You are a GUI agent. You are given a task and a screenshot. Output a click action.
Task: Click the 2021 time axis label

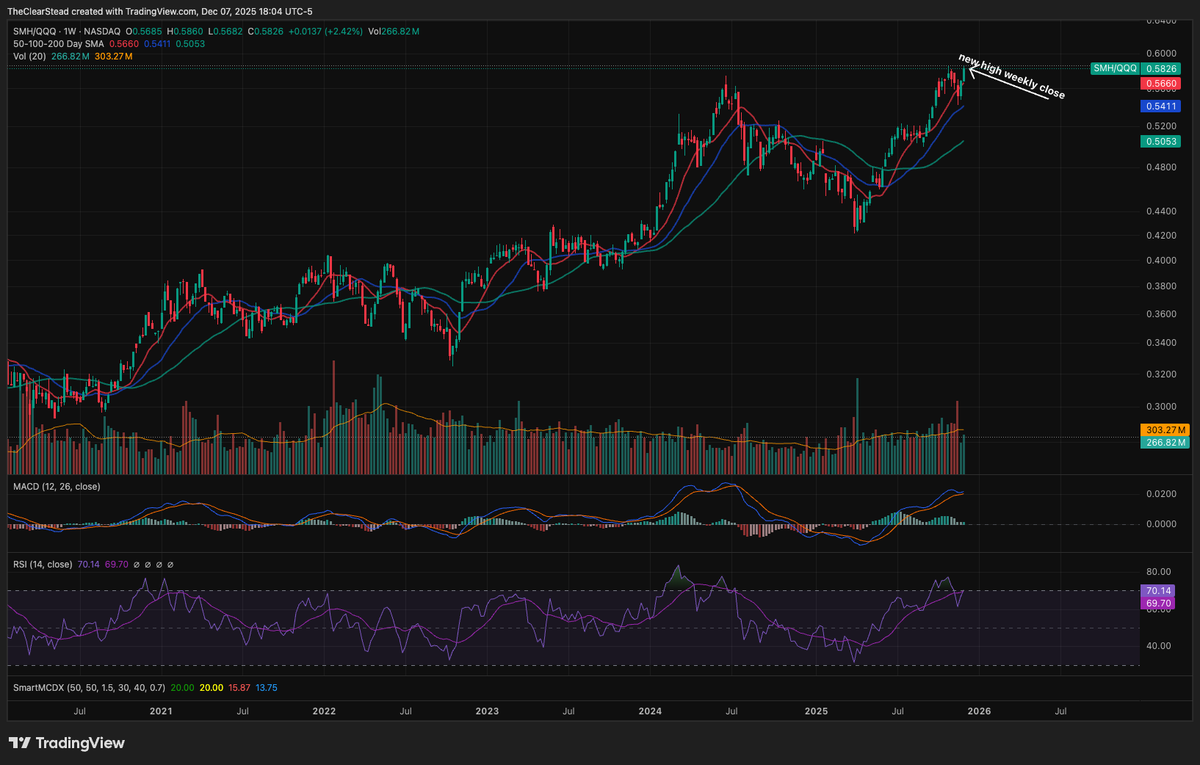click(x=160, y=712)
